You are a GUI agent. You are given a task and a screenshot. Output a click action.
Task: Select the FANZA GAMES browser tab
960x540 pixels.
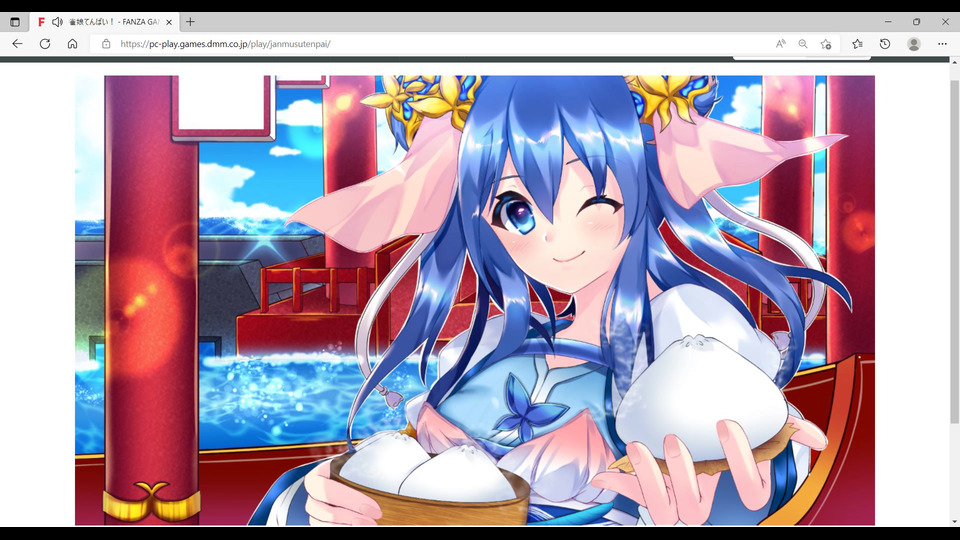(x=104, y=22)
